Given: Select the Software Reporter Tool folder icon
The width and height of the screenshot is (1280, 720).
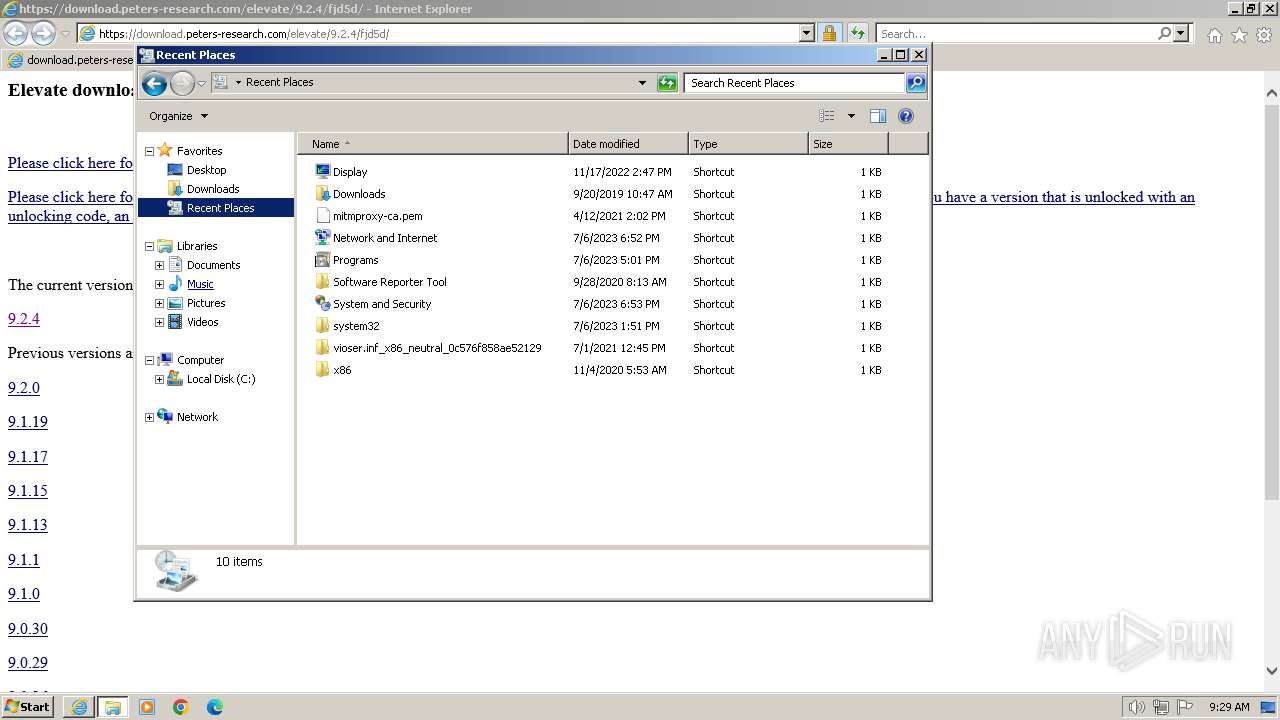Looking at the screenshot, I should point(322,282).
